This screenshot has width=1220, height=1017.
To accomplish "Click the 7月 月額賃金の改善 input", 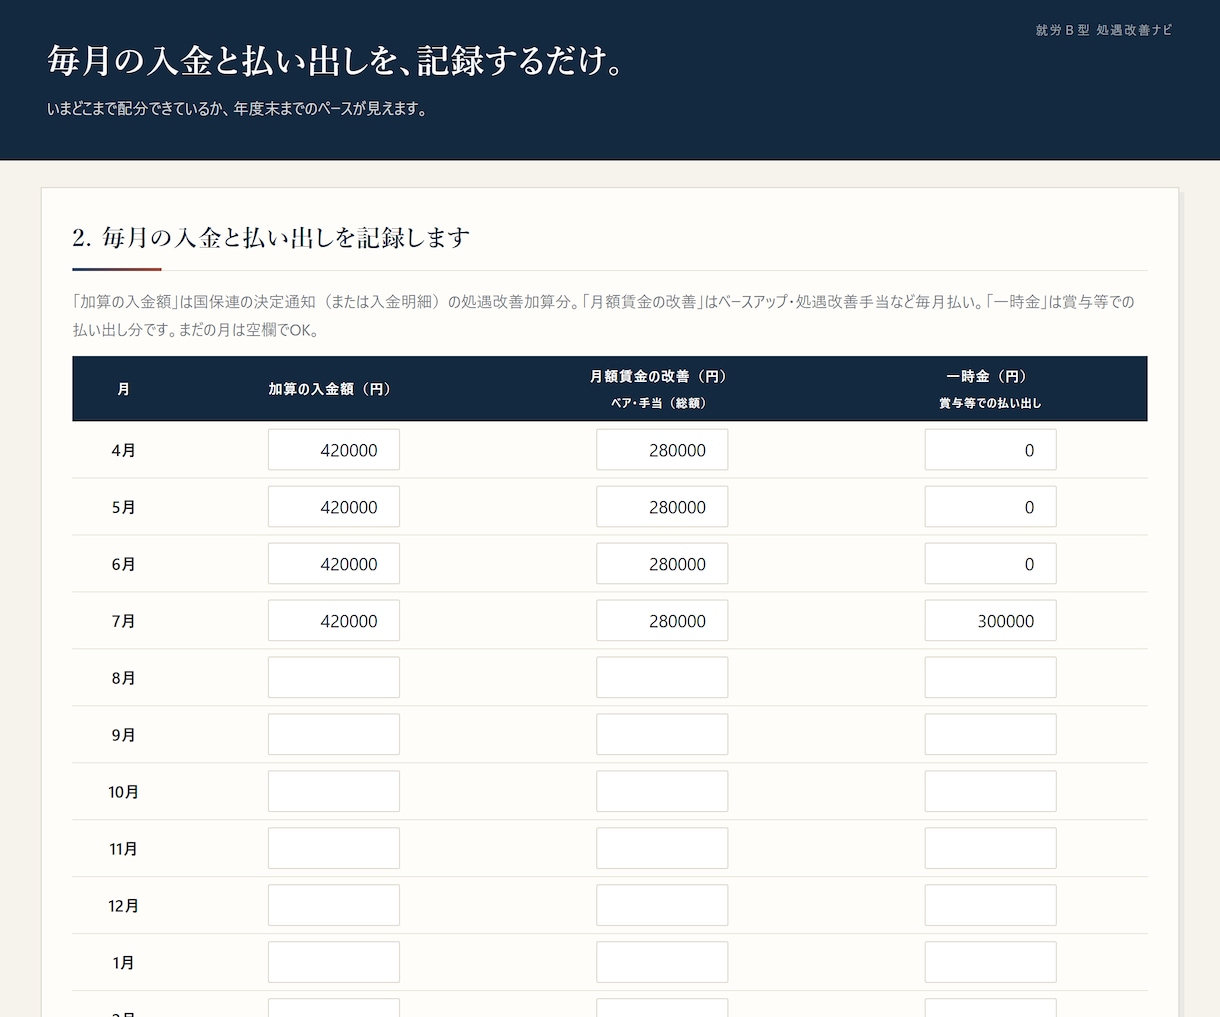I will click(662, 621).
